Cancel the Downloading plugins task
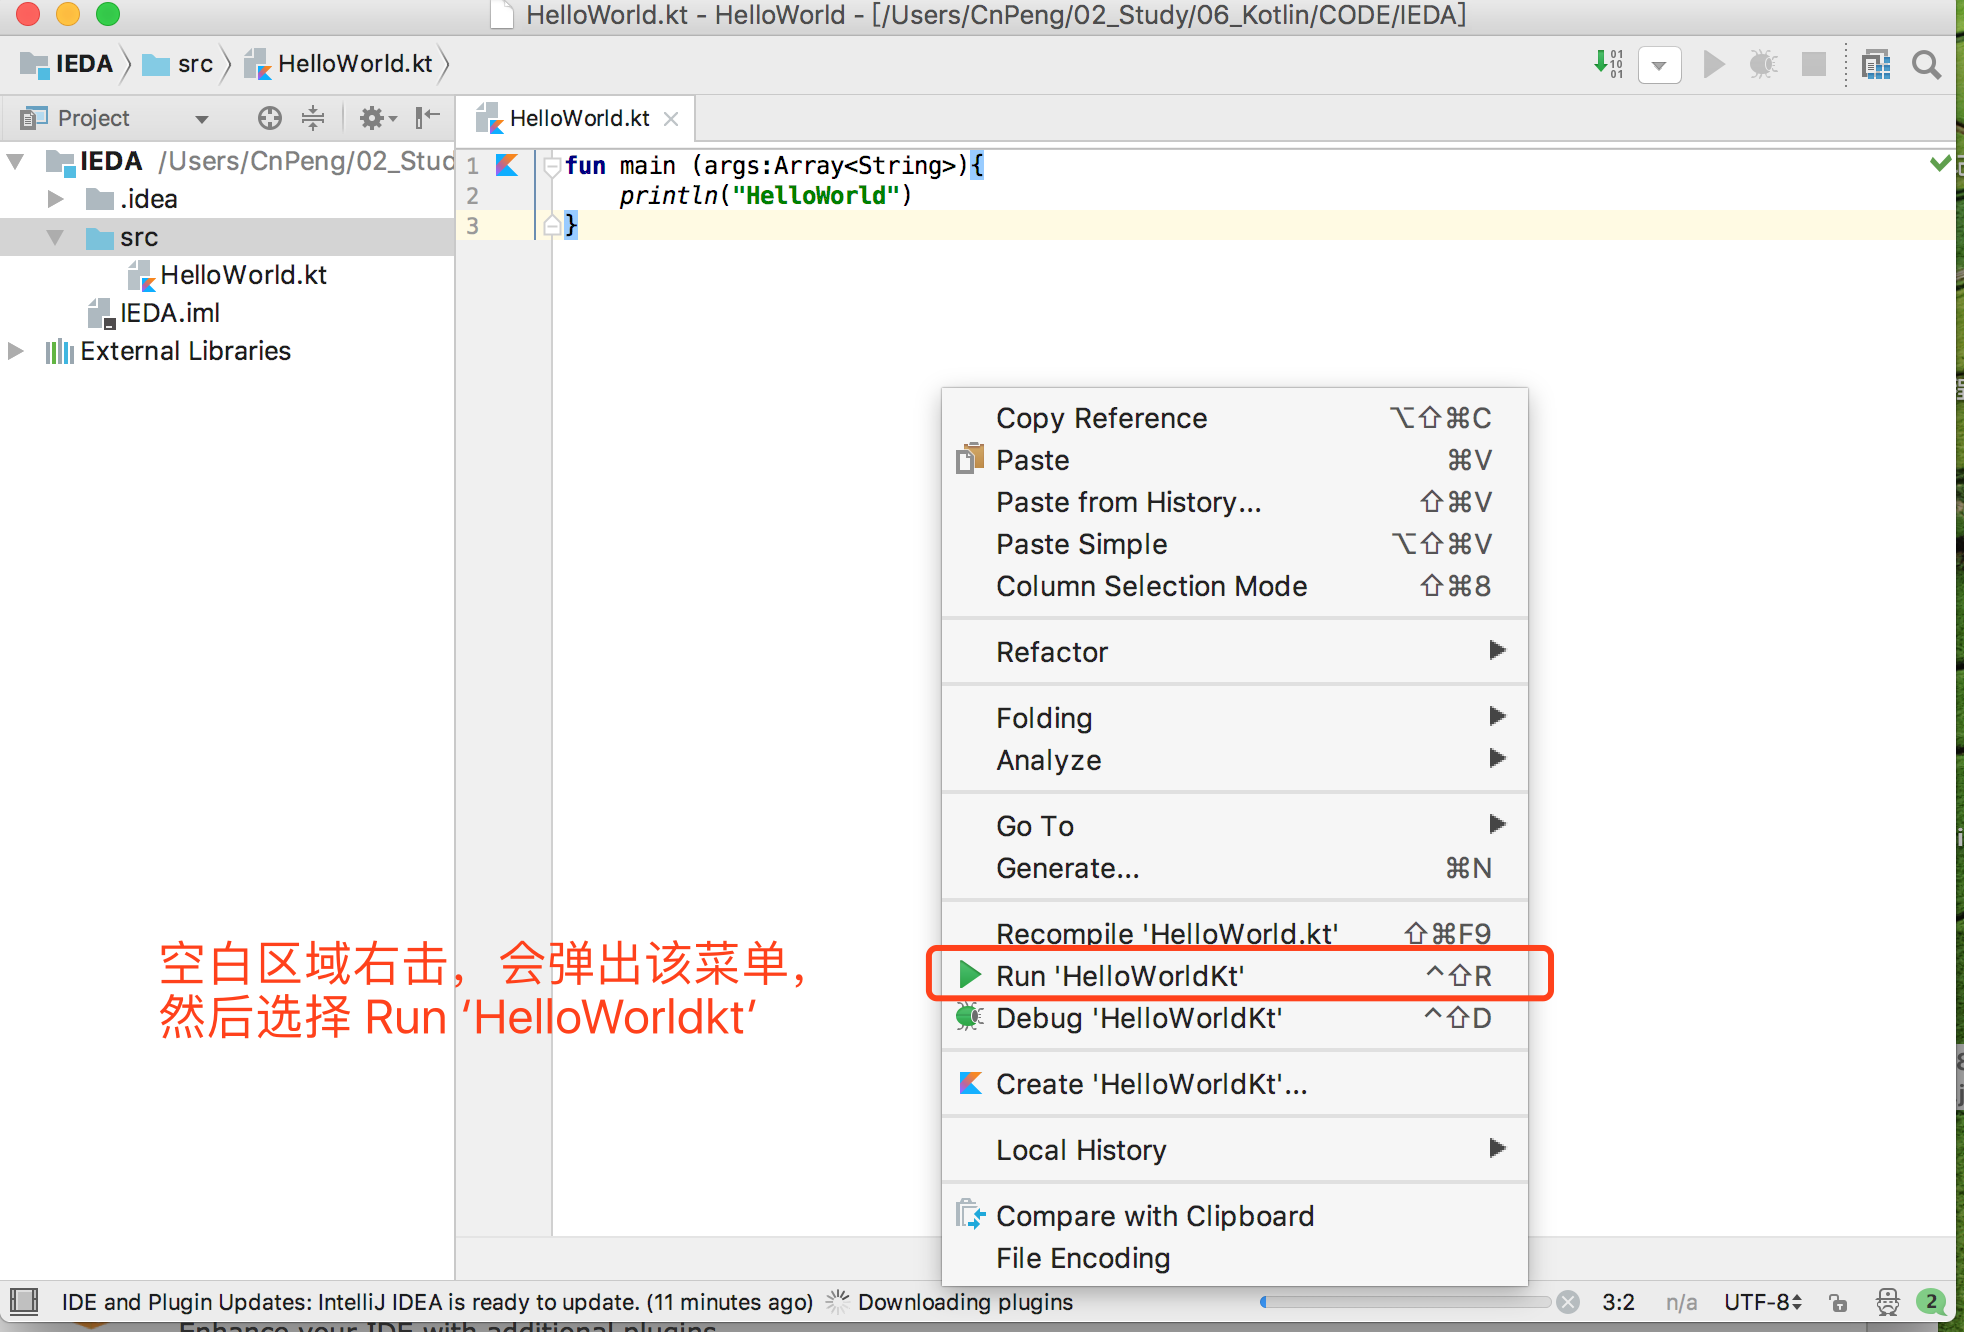The height and width of the screenshot is (1332, 1964). [1568, 1302]
